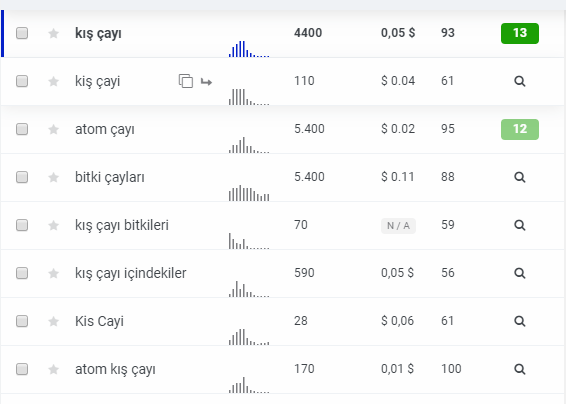Click the arrow icon beside 'kiş çayi'

[206, 82]
